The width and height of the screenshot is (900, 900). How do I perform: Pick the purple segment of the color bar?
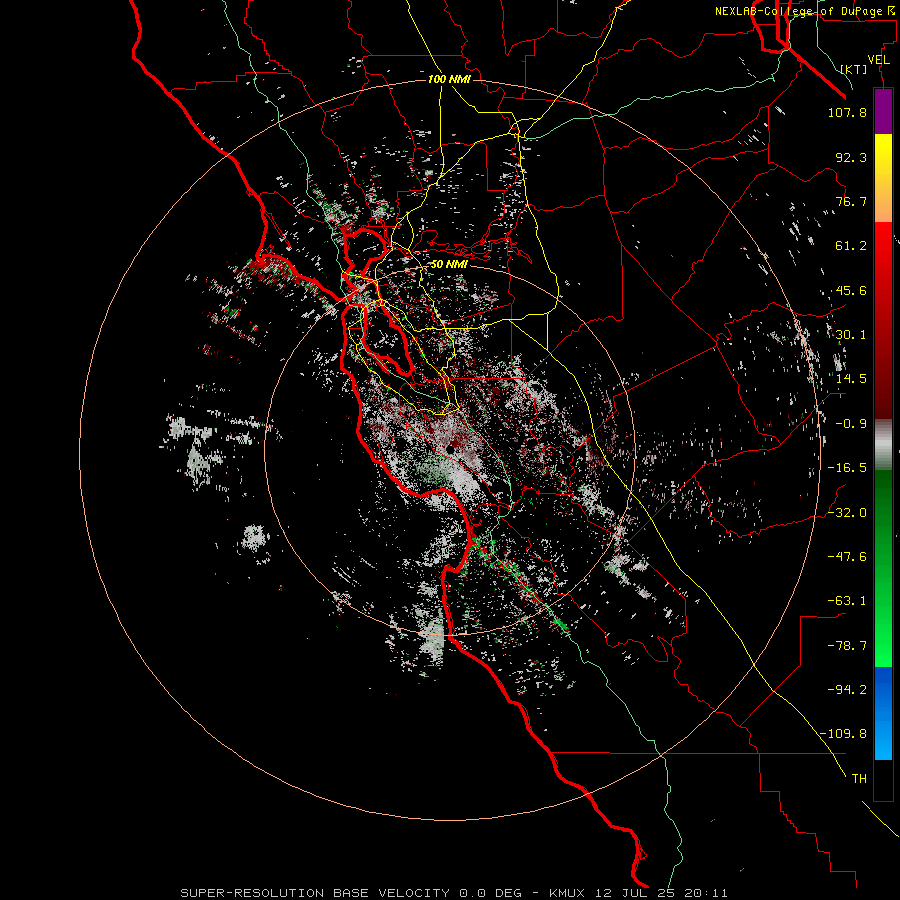pos(883,111)
